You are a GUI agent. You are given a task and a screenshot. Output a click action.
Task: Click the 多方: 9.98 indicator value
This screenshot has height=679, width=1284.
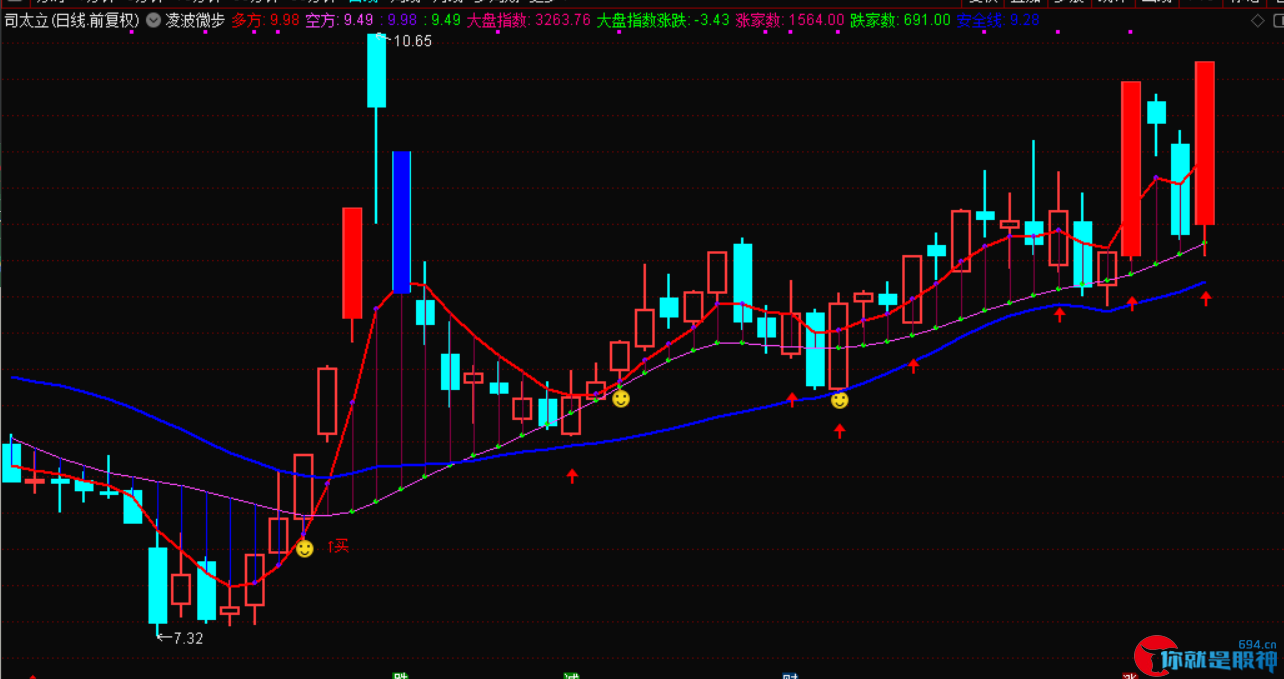(x=265, y=19)
